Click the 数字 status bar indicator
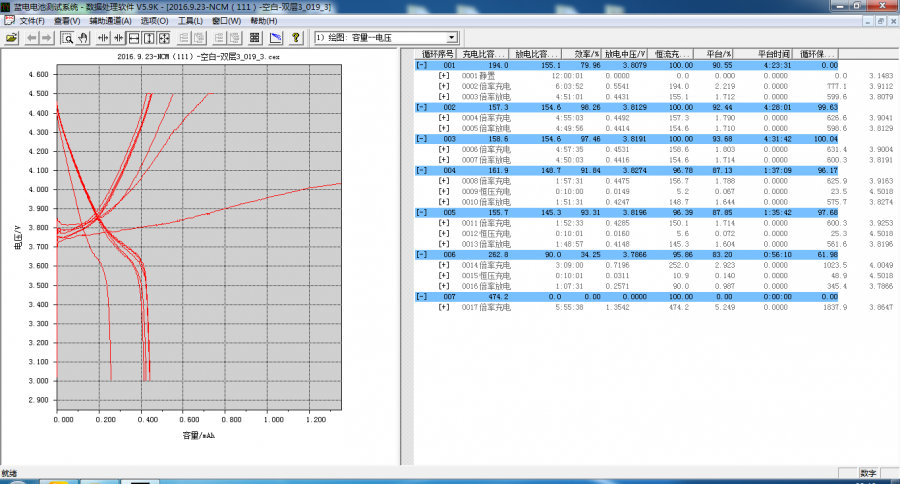 868,474
